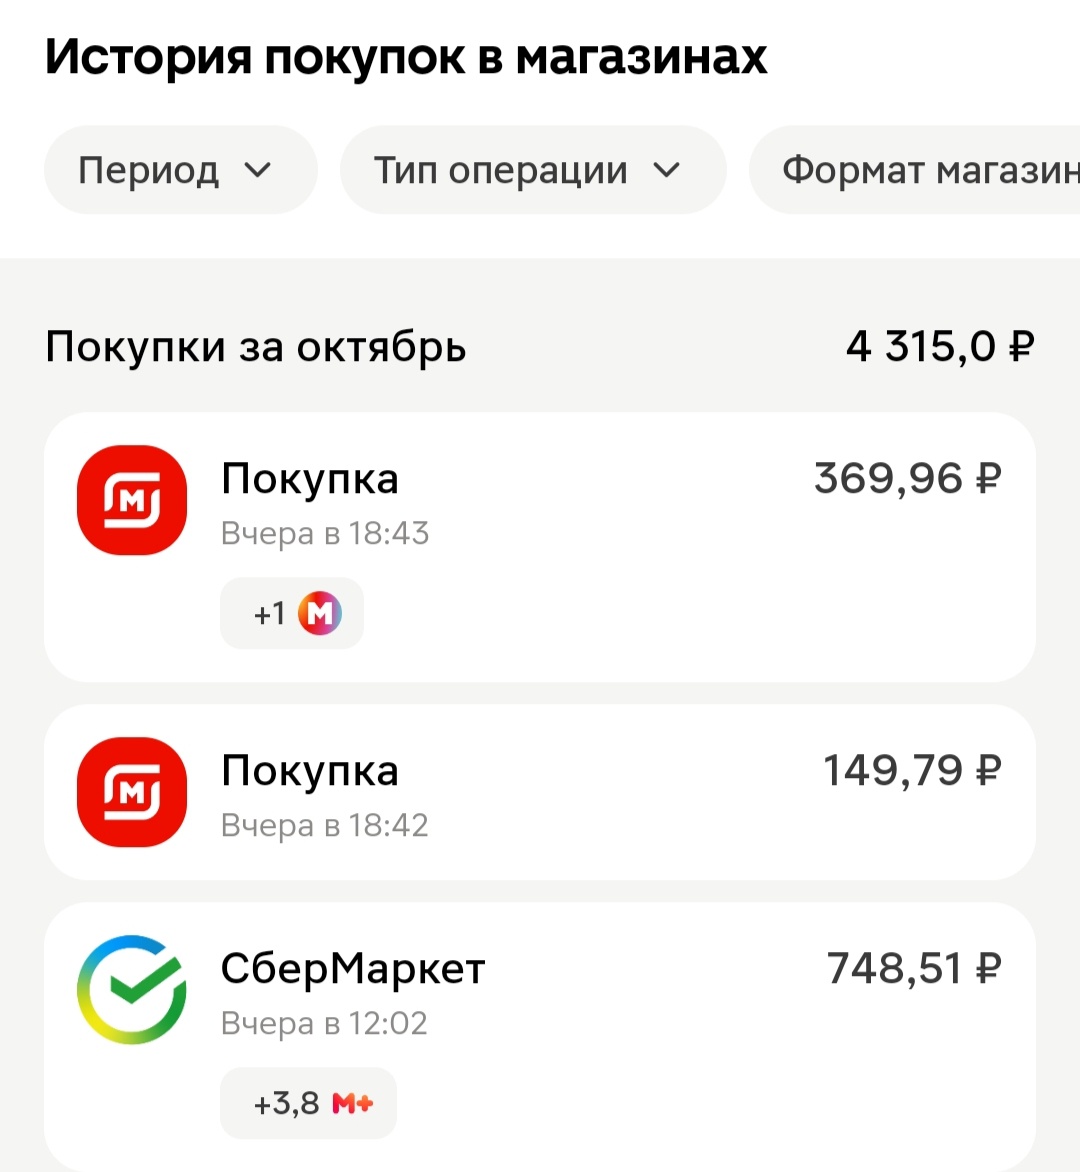Tap the 748,51 ₽ order amount
The image size is (1080, 1172).
pyautogui.click(x=913, y=969)
